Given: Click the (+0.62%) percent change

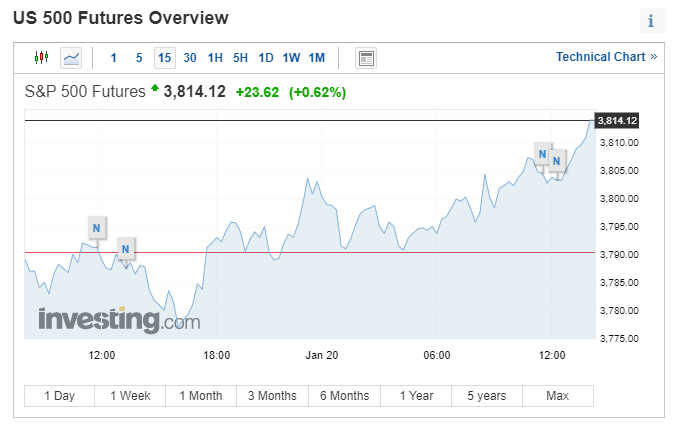Looking at the screenshot, I should [x=318, y=92].
